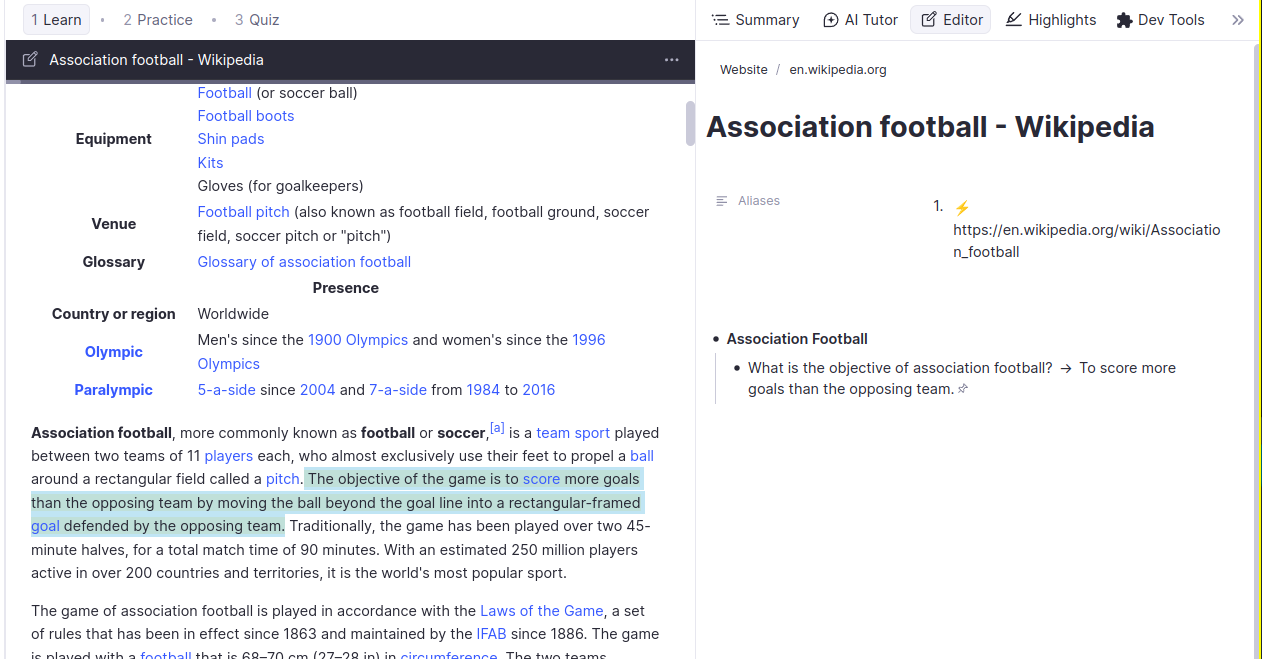The height and width of the screenshot is (659, 1262).
Task: Open the Highlights panel
Action: (x=1050, y=20)
